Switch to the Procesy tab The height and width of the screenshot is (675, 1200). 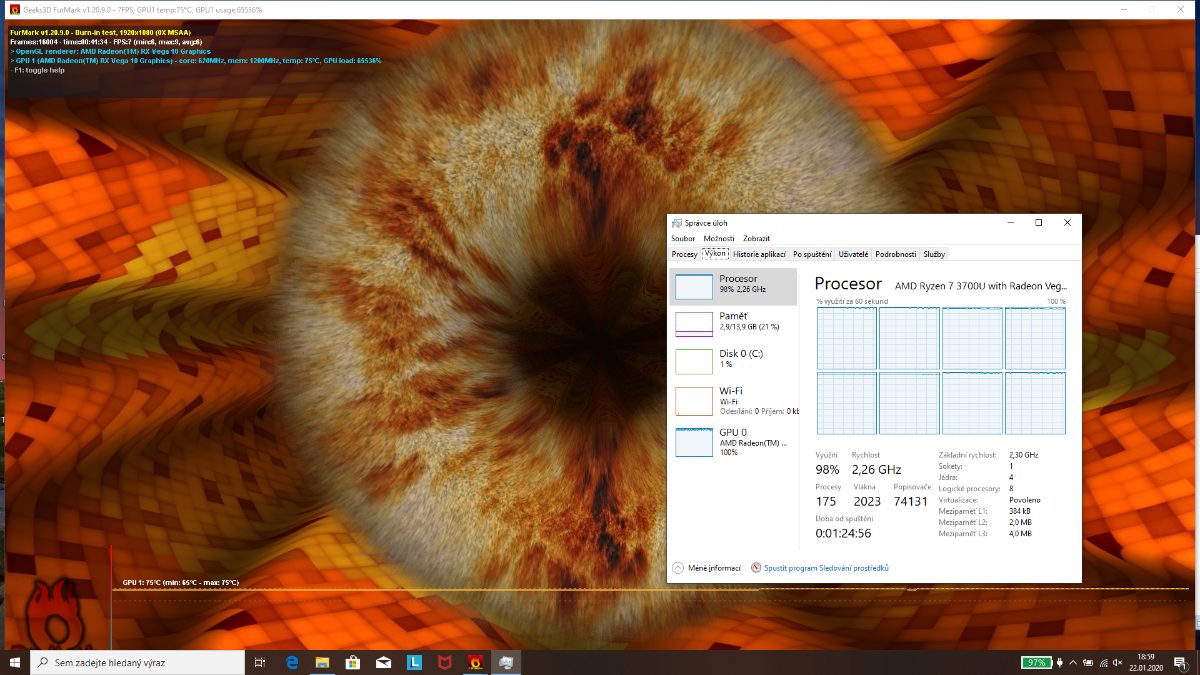click(x=685, y=254)
